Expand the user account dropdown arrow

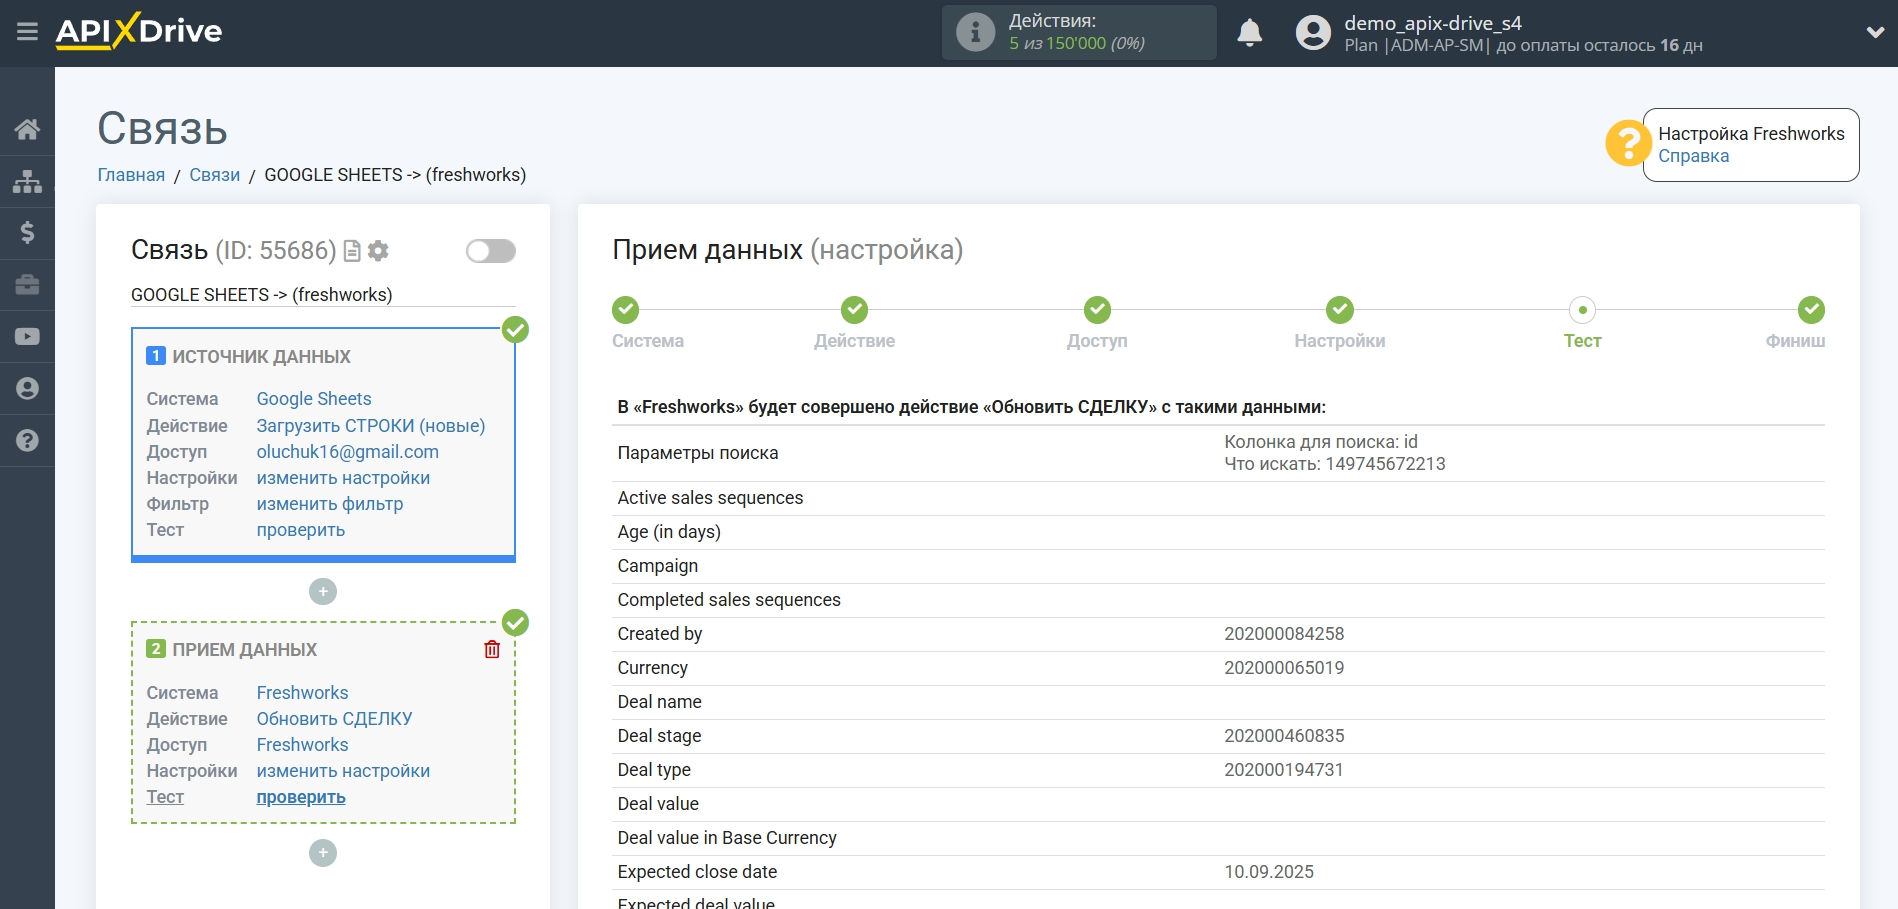(1874, 33)
